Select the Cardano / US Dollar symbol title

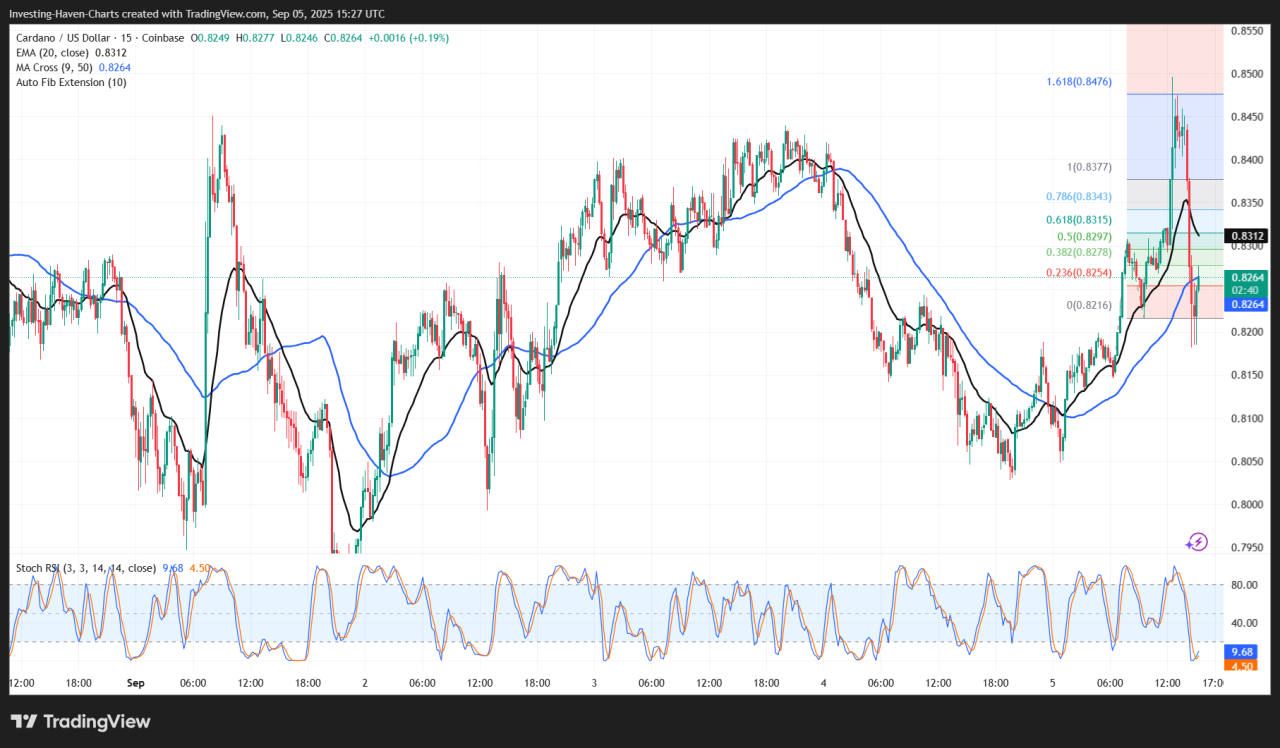100,38
